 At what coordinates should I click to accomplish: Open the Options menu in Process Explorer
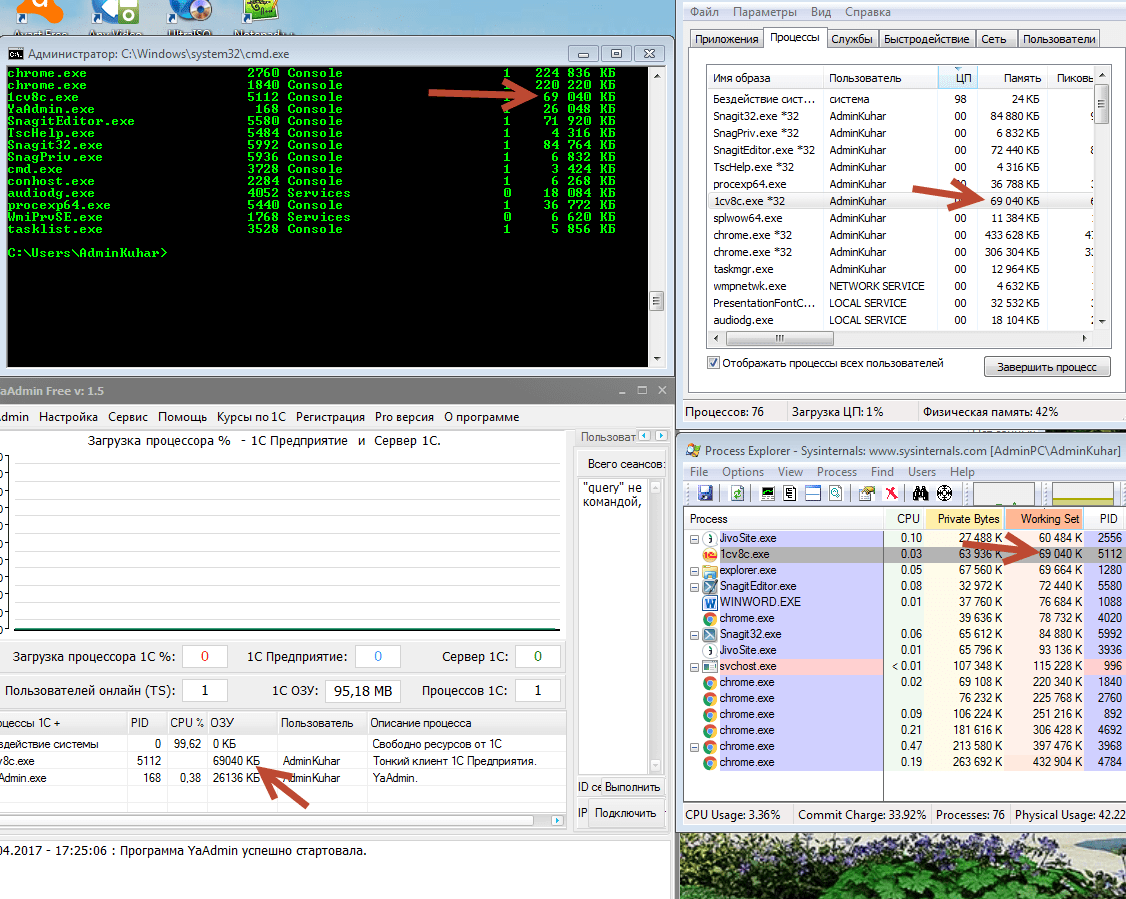click(x=742, y=472)
